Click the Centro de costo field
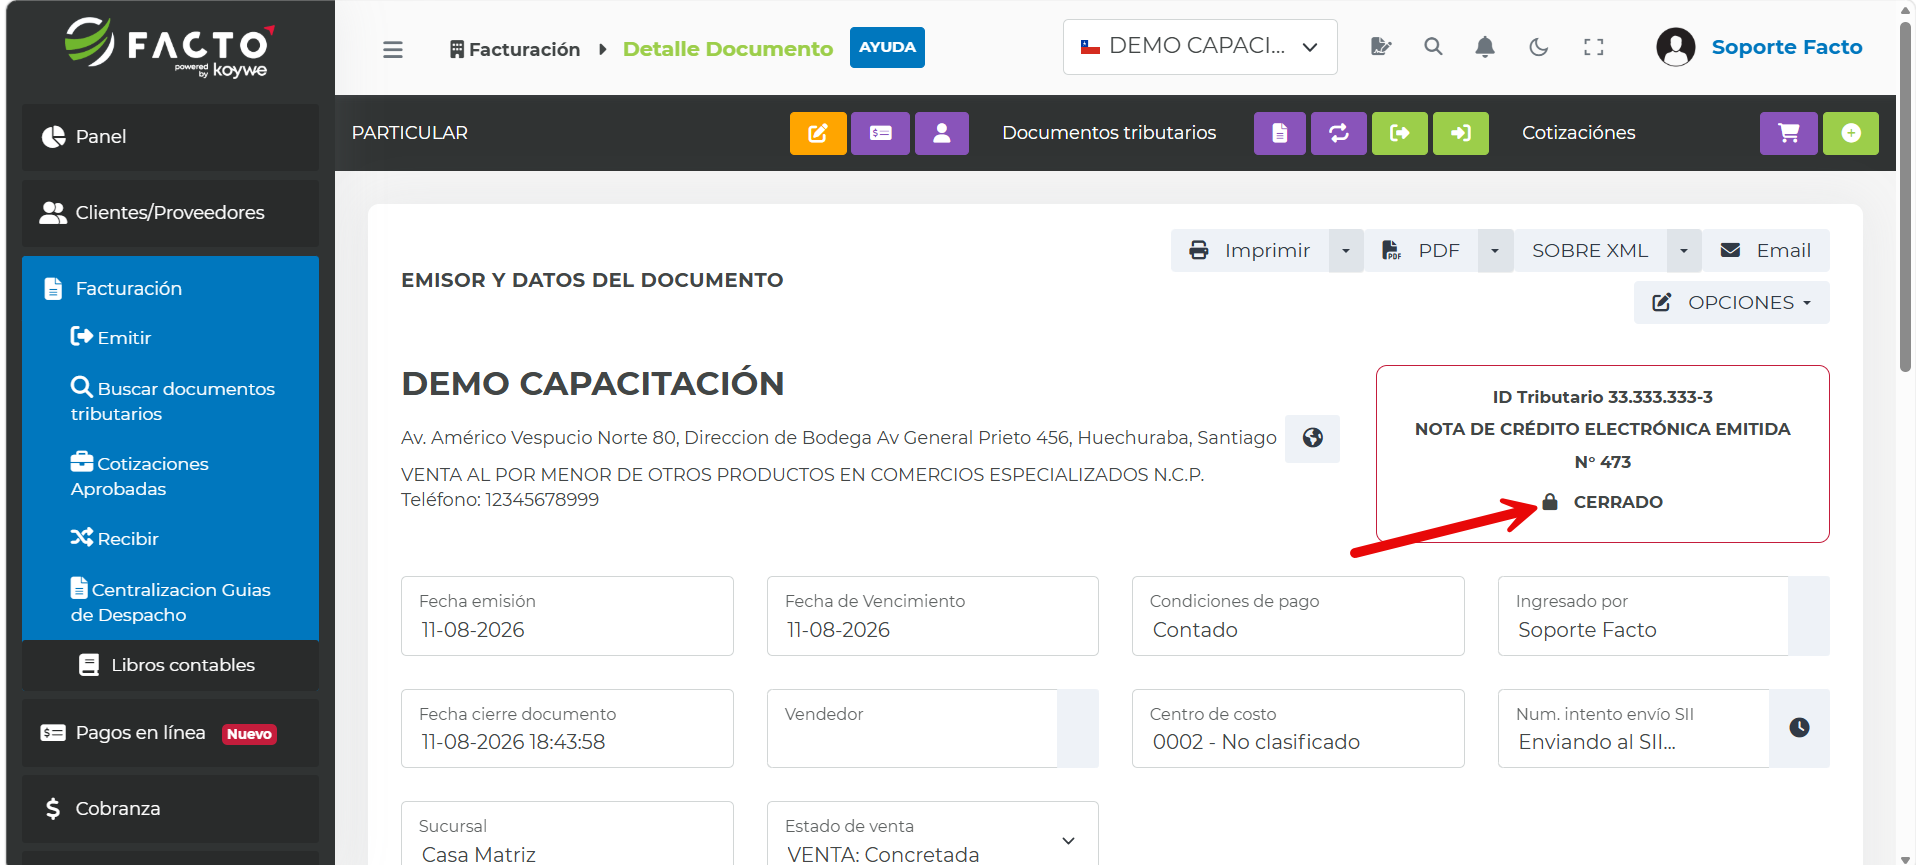This screenshot has height=865, width=1919. point(1298,728)
